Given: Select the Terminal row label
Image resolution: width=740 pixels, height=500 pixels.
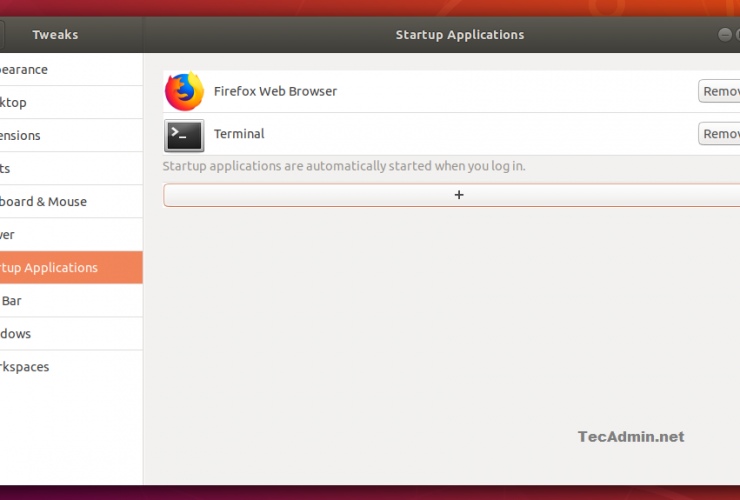Looking at the screenshot, I should pyautogui.click(x=239, y=134).
